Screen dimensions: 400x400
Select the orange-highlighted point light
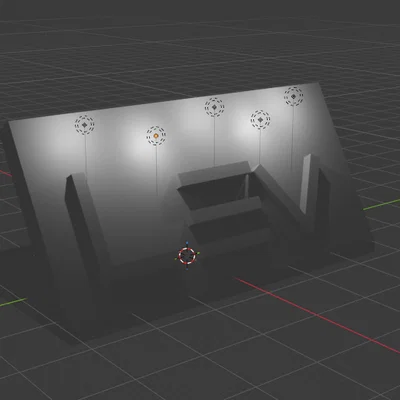156,136
